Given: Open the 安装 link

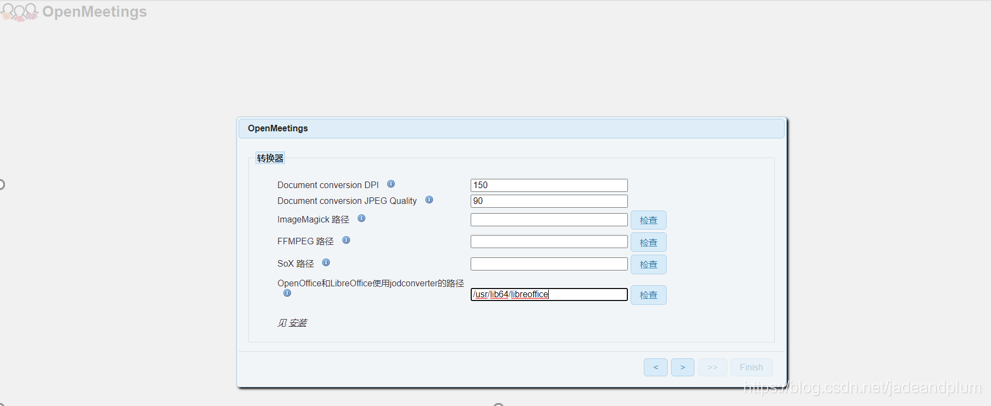Looking at the screenshot, I should (x=298, y=323).
